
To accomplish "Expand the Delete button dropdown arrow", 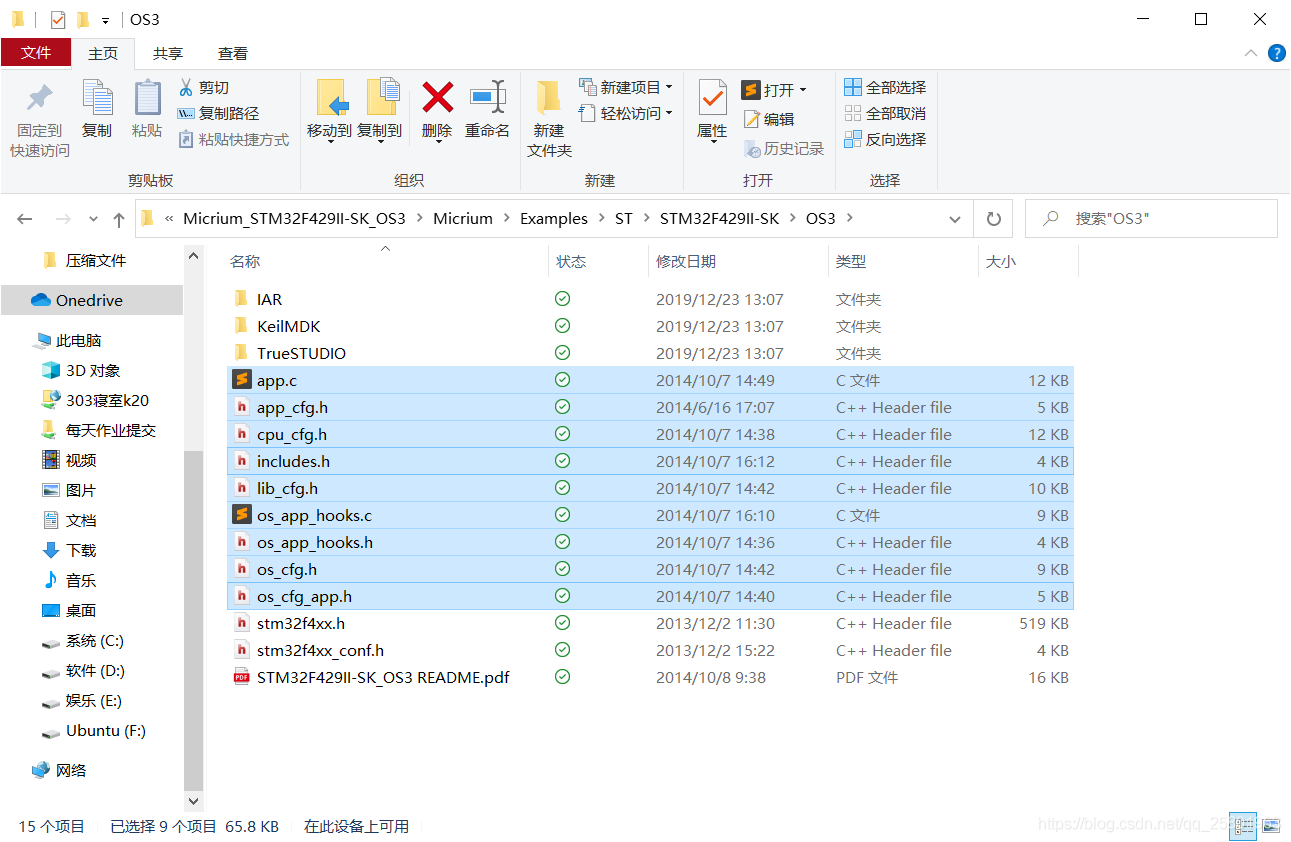I will coord(437,142).
